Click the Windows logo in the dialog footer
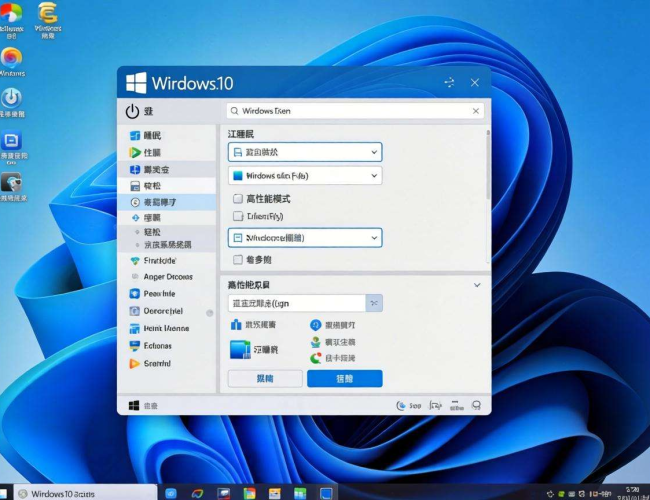The width and height of the screenshot is (650, 500). point(134,405)
